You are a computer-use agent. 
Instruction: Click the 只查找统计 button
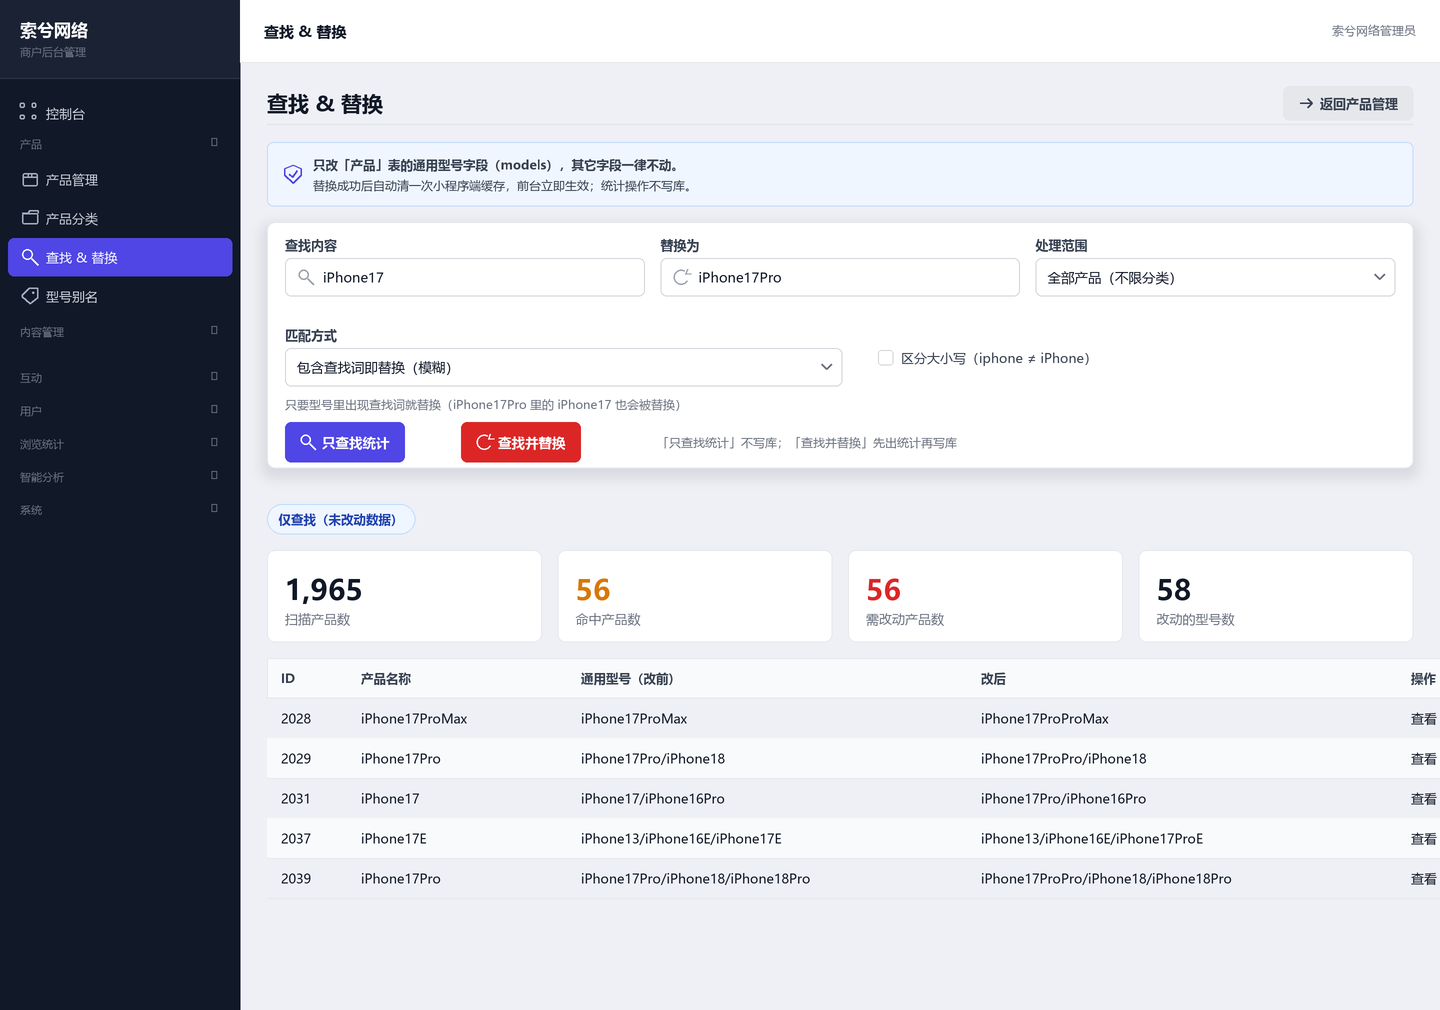(x=345, y=442)
